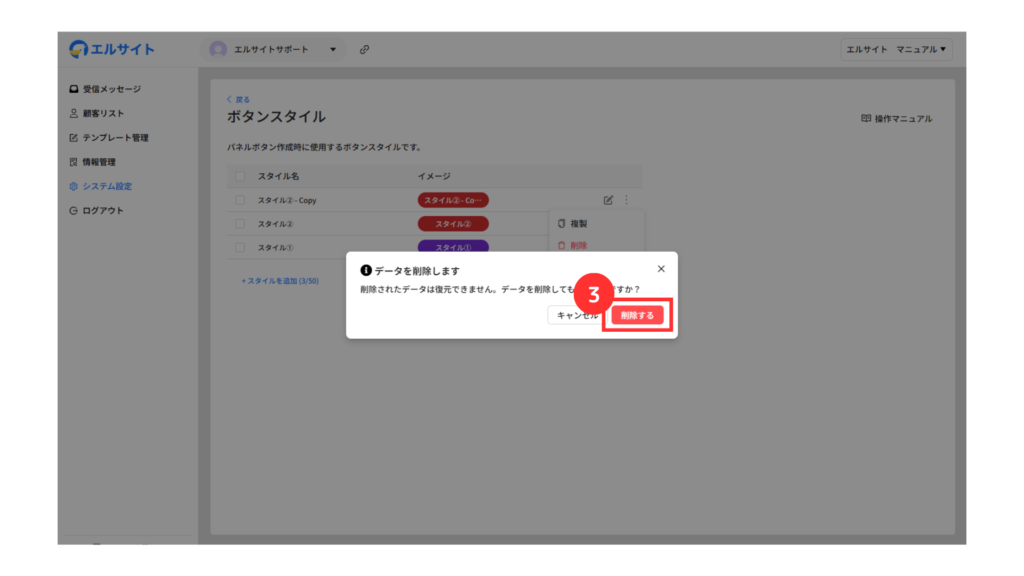
Task: Select システム設定 in the sidebar
Action: coord(107,186)
